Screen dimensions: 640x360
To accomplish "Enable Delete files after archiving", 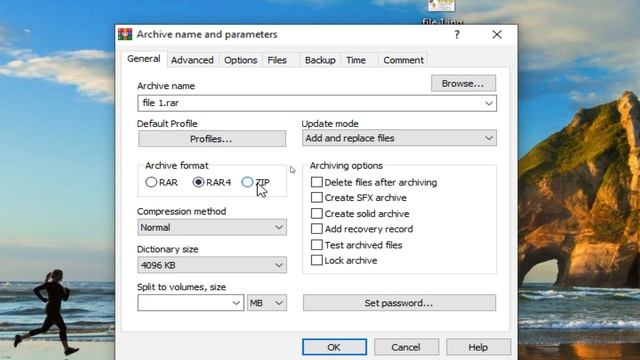I will (317, 182).
